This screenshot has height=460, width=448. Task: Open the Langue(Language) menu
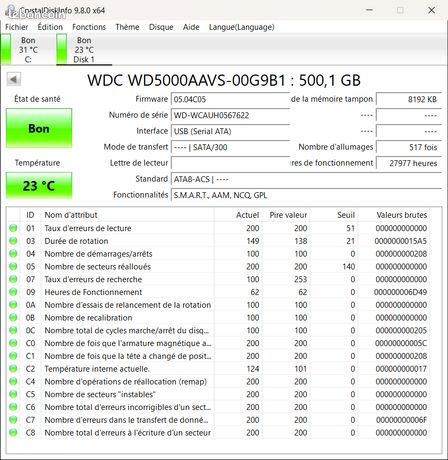point(242,27)
